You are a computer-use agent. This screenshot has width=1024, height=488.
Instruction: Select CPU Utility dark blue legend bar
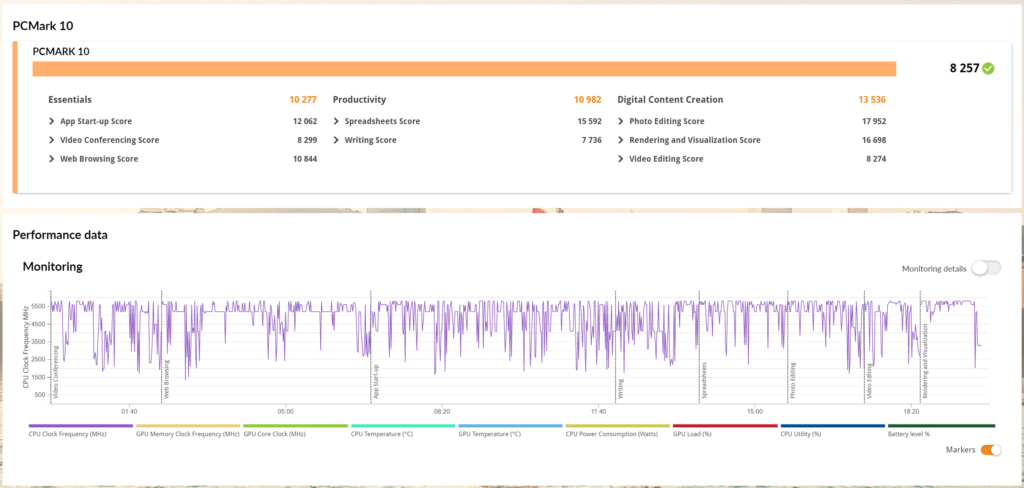pyautogui.click(x=833, y=425)
